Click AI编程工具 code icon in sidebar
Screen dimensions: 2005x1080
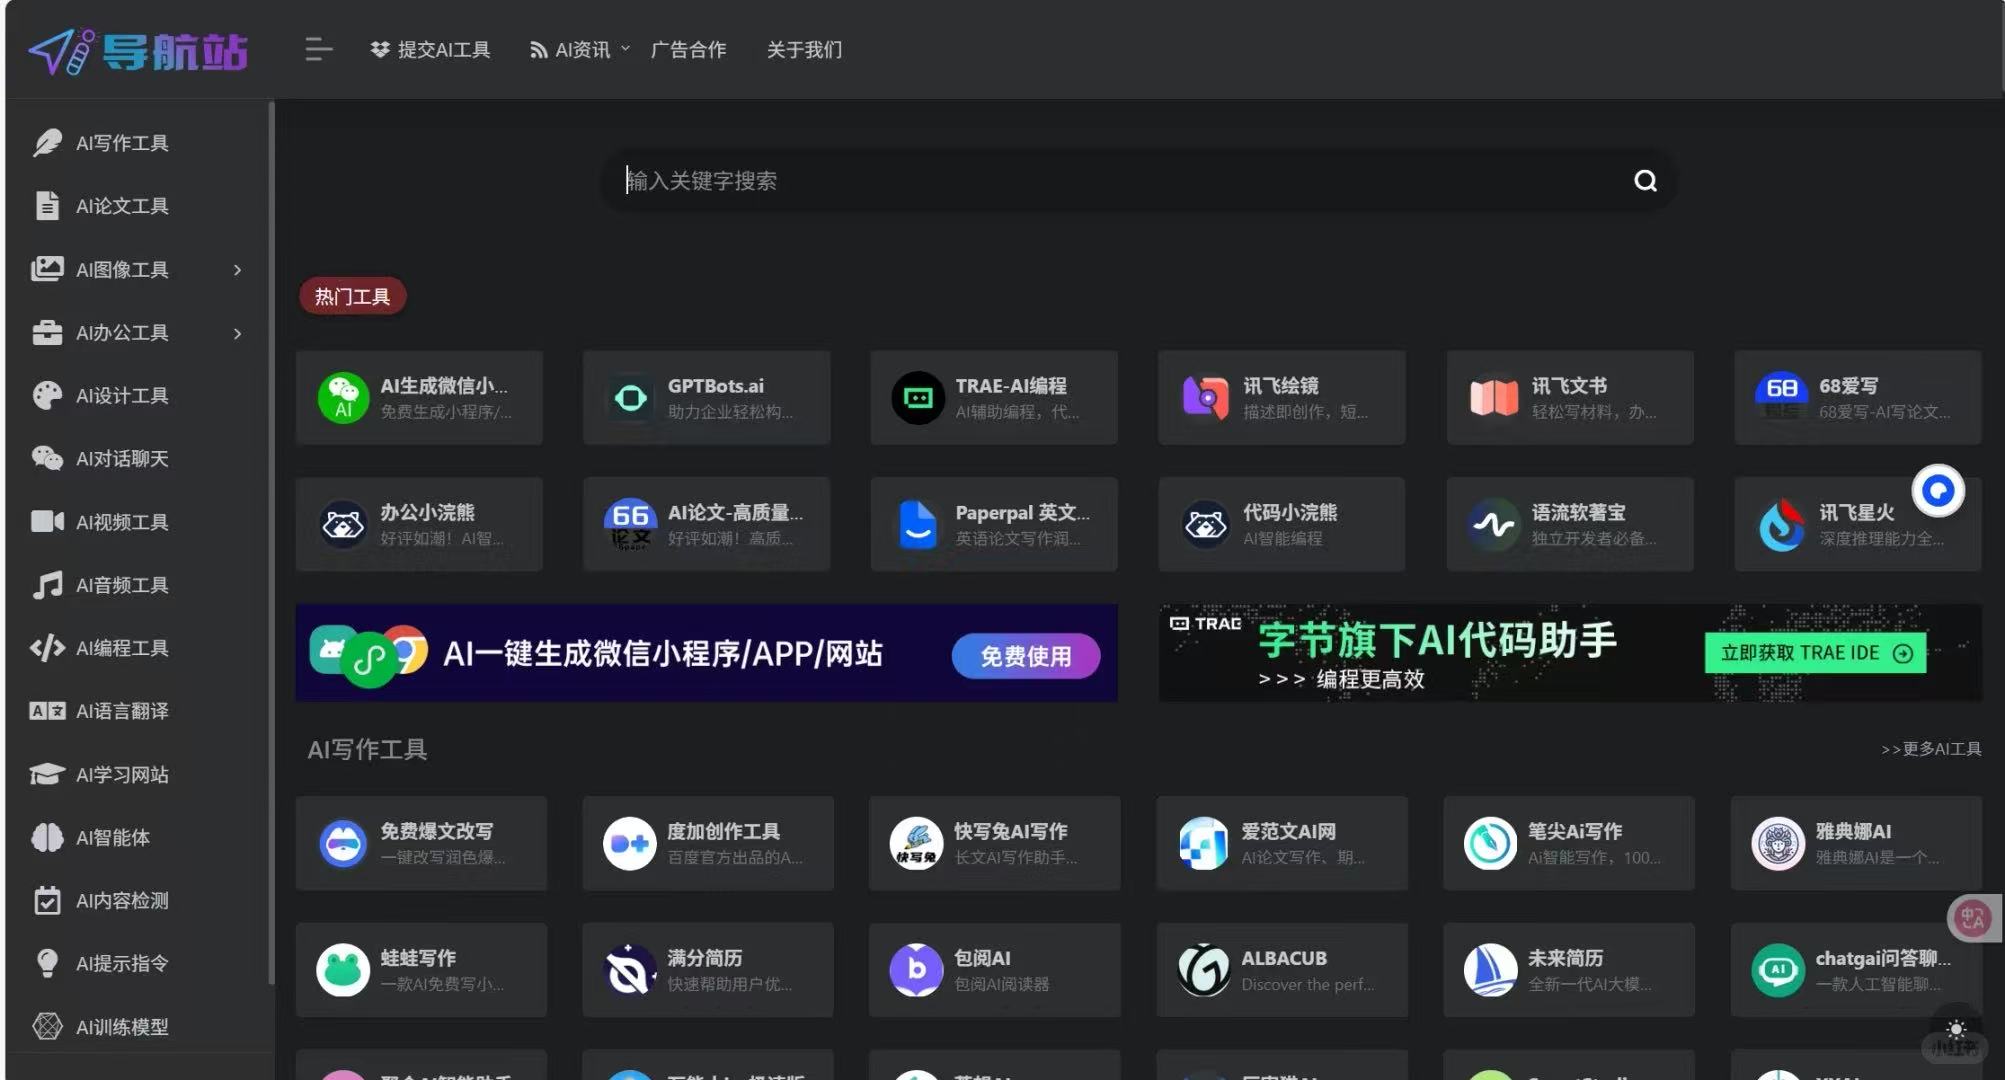(x=47, y=648)
